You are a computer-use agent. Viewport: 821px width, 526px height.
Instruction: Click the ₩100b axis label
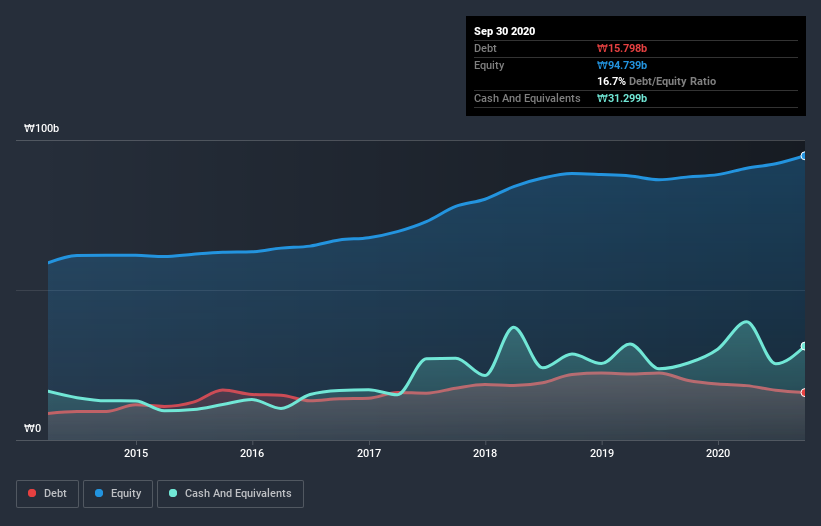[42, 128]
